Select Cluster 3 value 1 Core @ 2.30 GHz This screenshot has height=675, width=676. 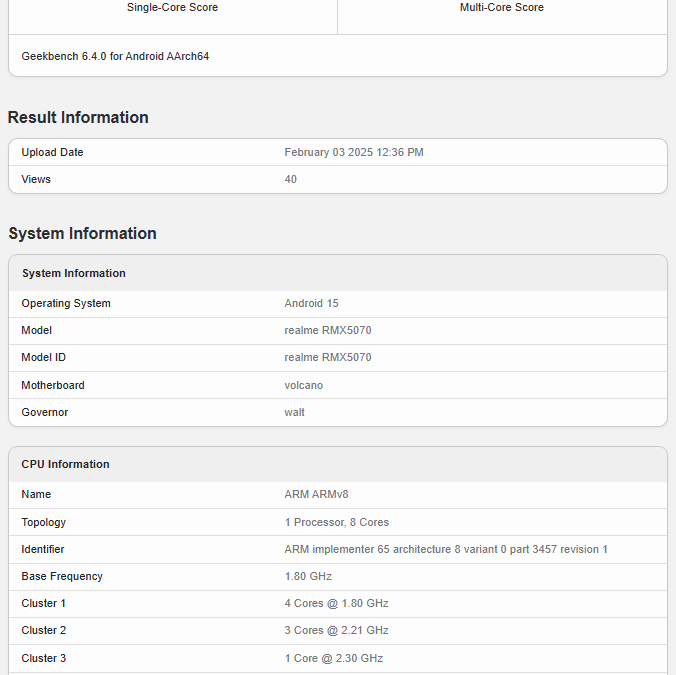point(333,658)
